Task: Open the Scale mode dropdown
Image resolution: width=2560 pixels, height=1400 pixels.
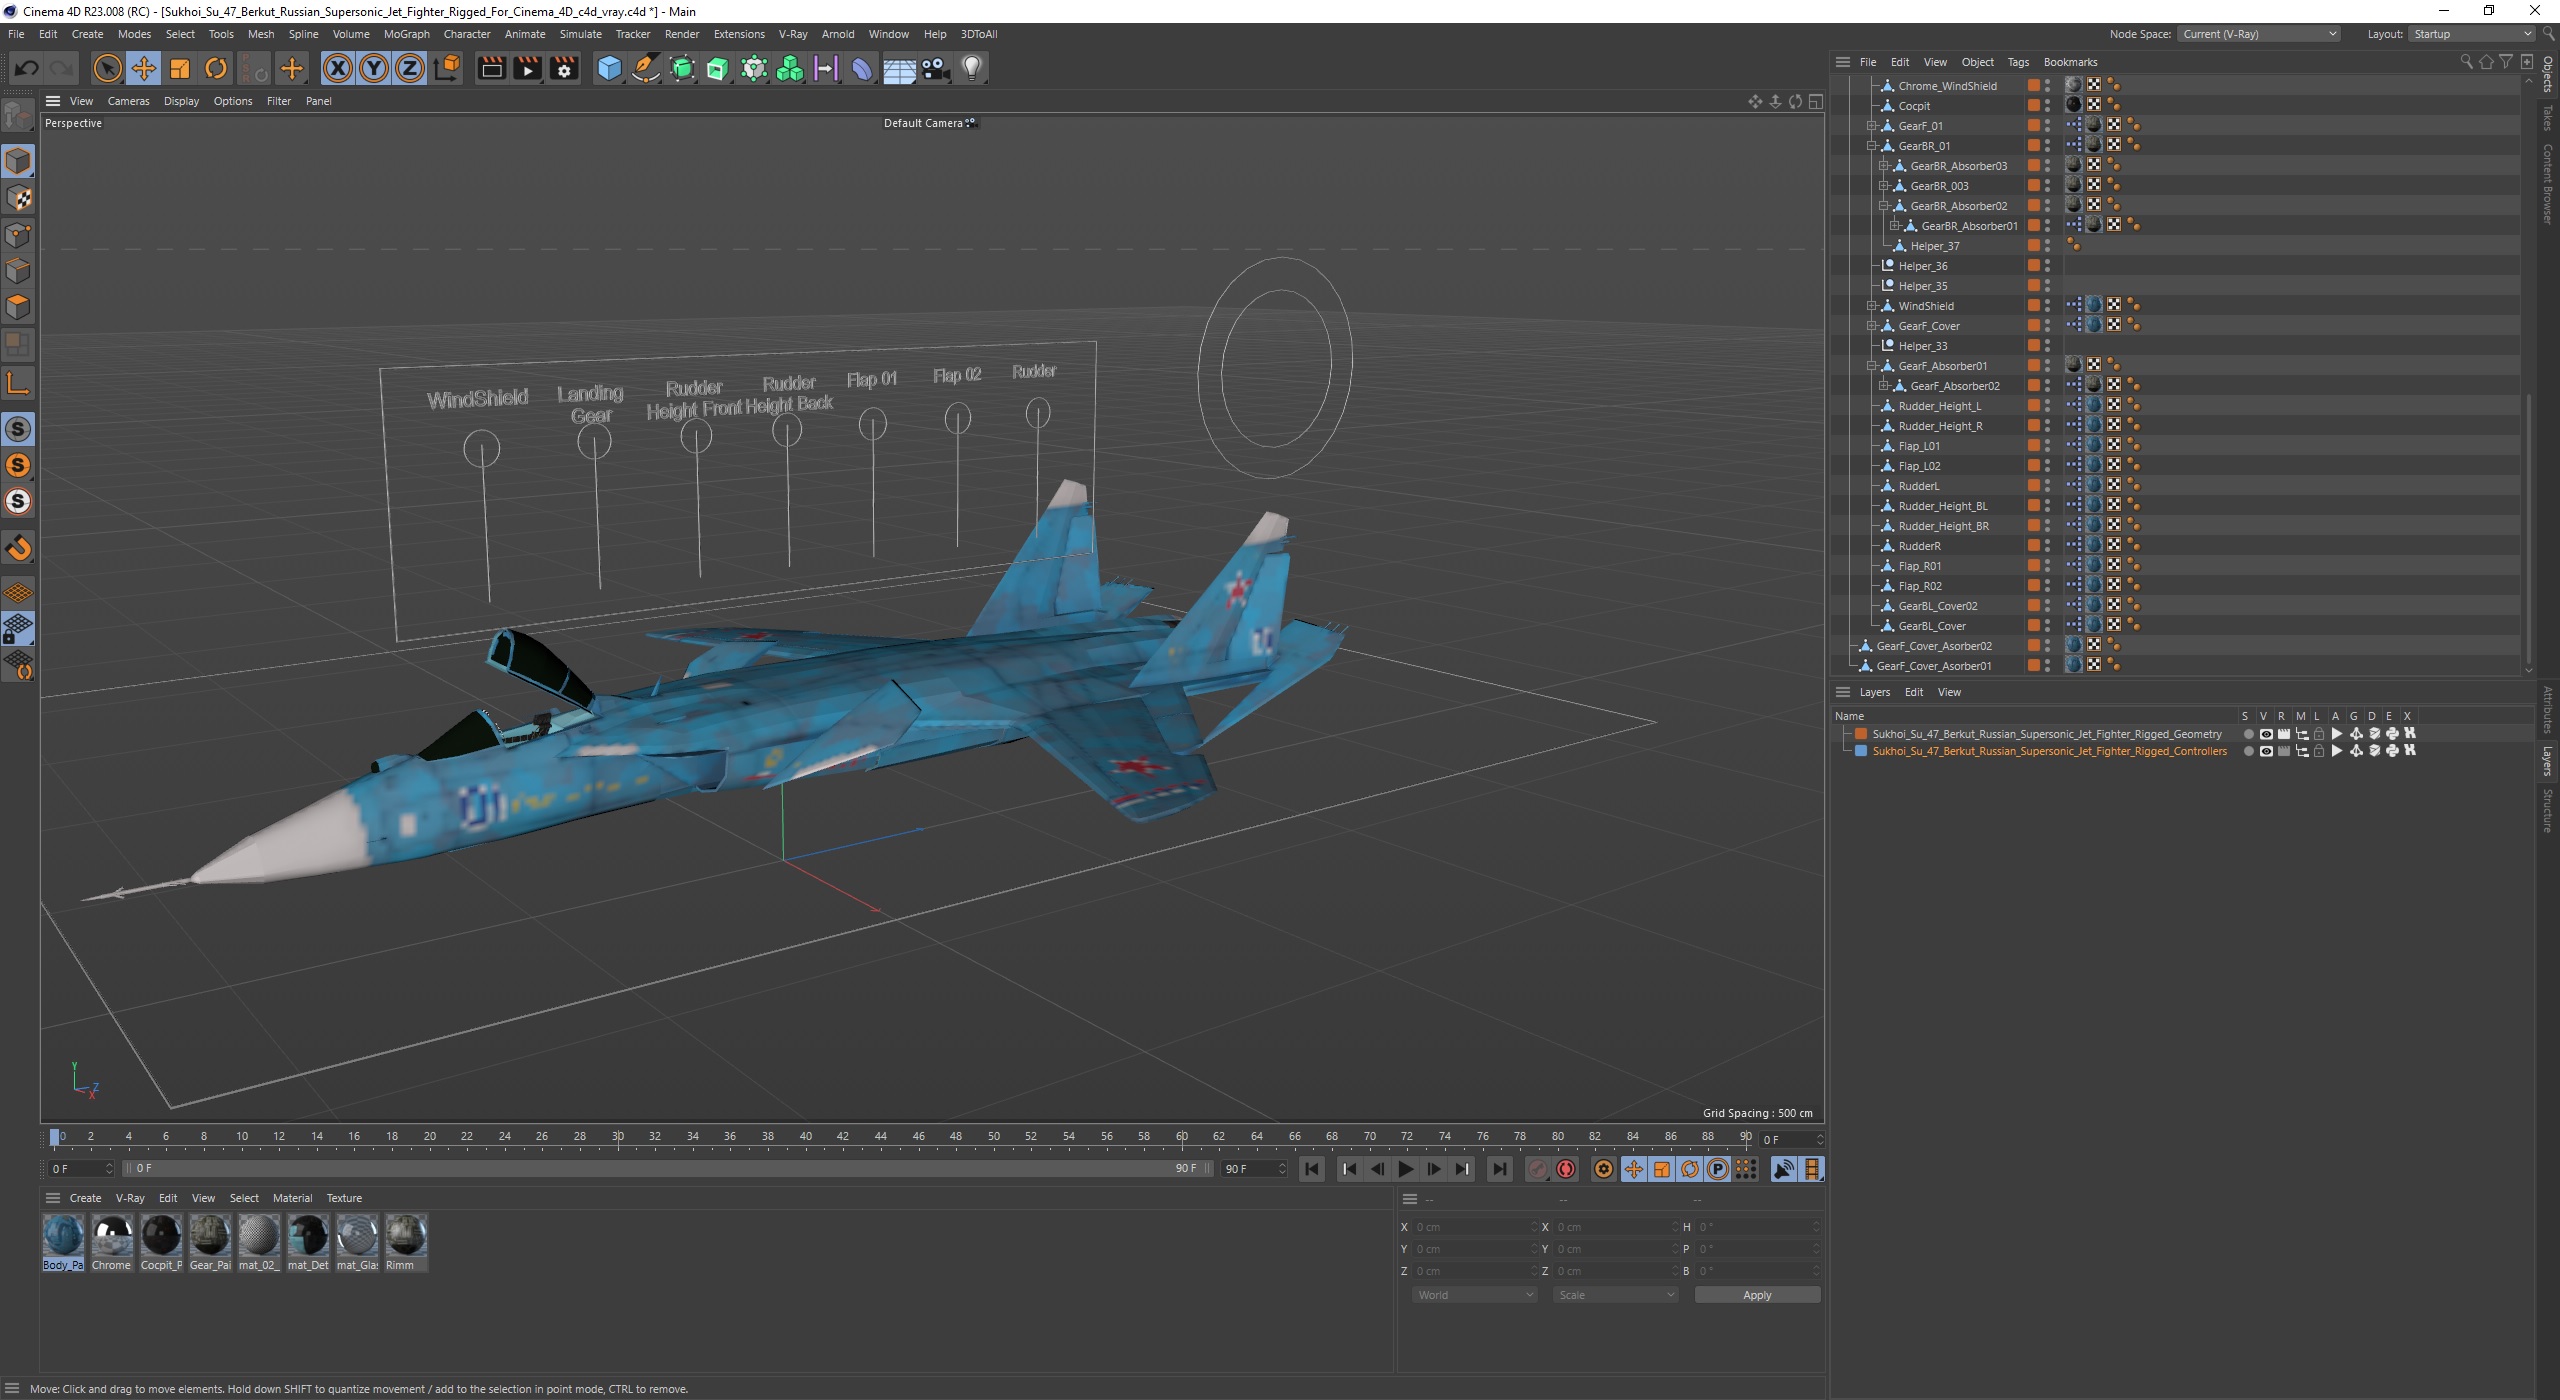Action: [x=1615, y=1295]
